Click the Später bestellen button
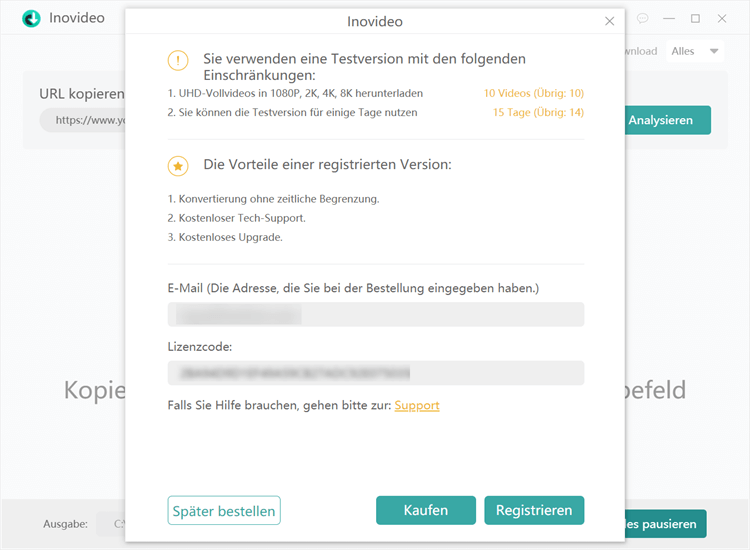 pos(224,510)
